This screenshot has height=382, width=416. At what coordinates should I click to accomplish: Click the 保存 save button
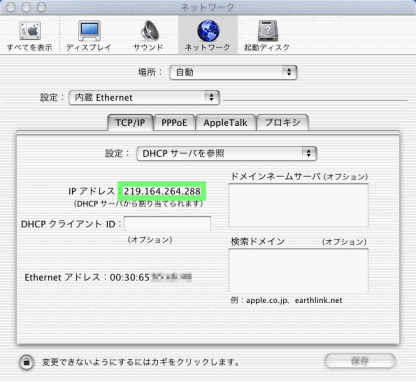[x=360, y=361]
